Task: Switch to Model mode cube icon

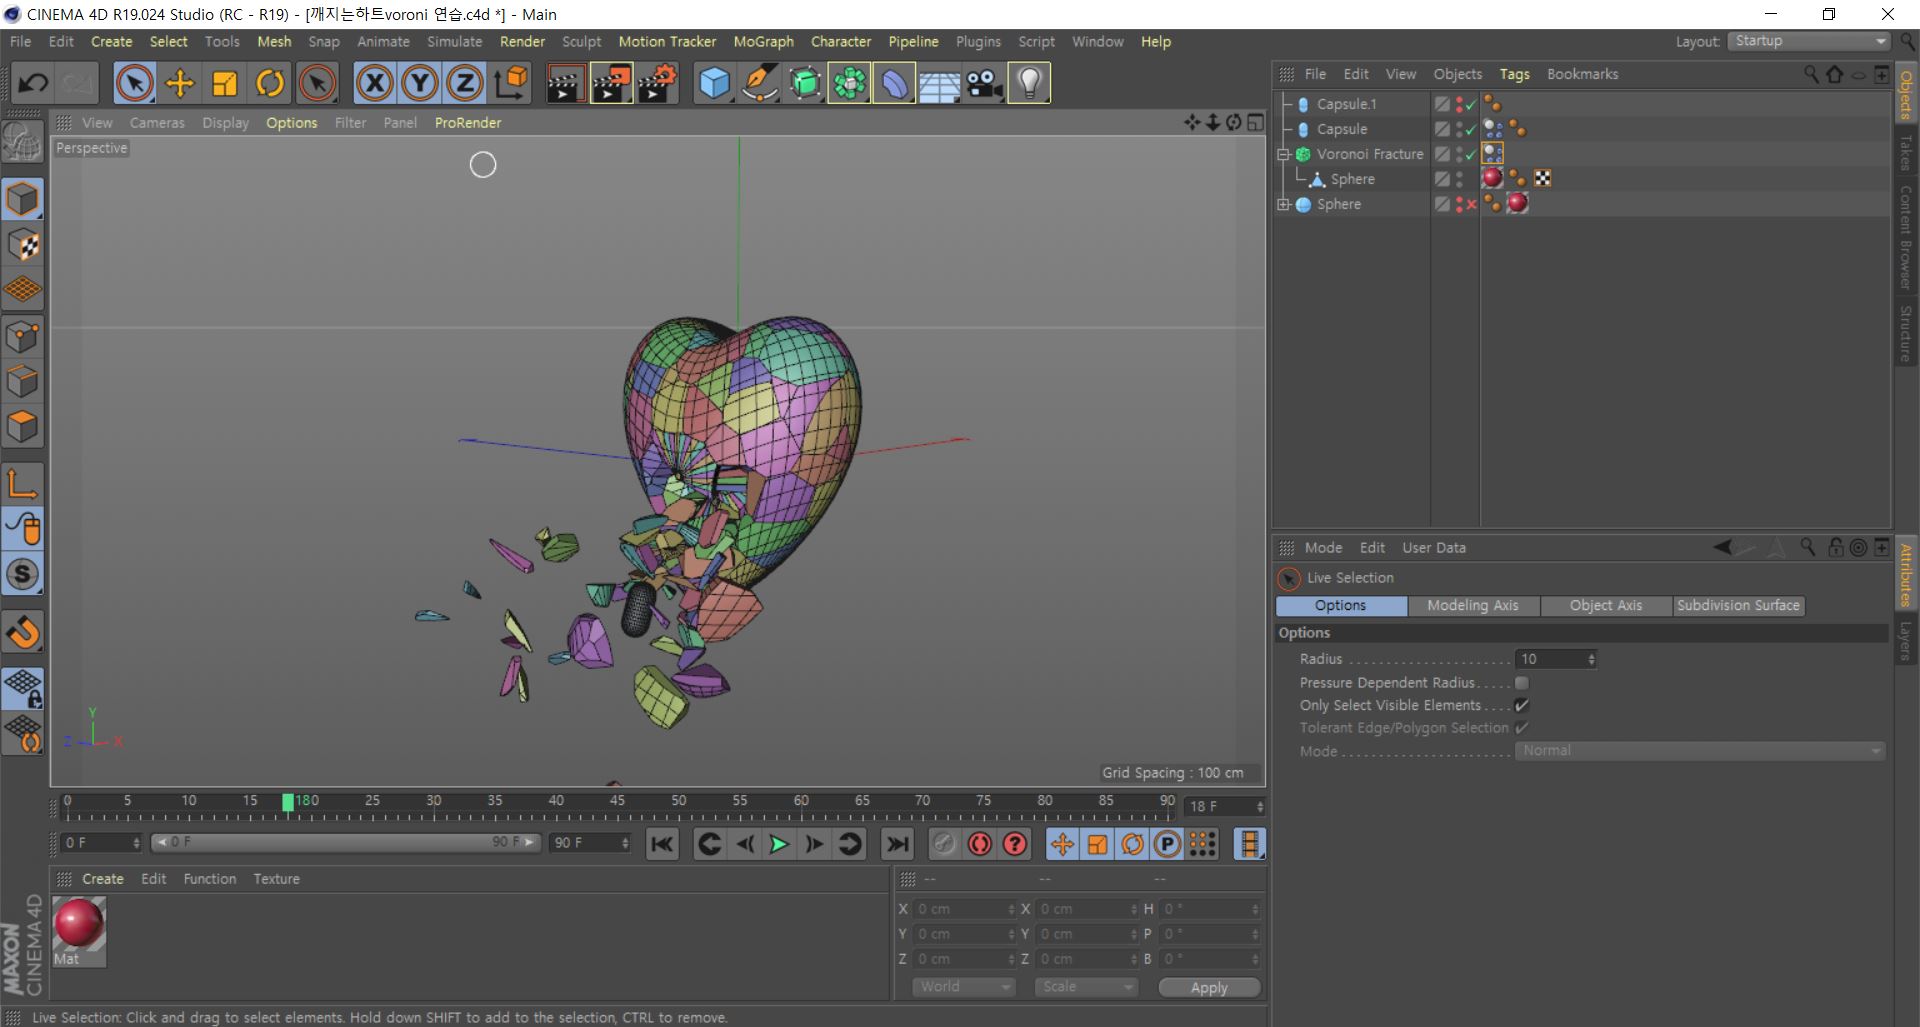Action: [x=22, y=200]
